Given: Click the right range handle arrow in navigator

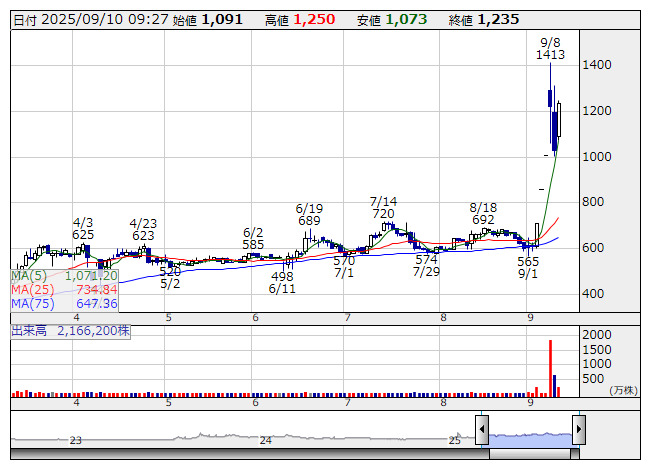Looking at the screenshot, I should [x=579, y=432].
